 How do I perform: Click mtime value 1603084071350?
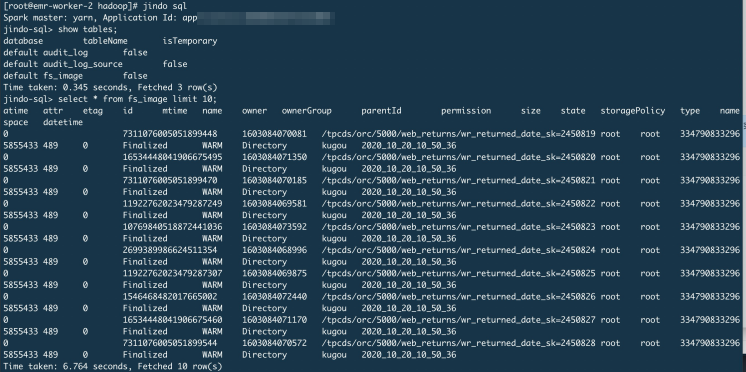coord(275,157)
